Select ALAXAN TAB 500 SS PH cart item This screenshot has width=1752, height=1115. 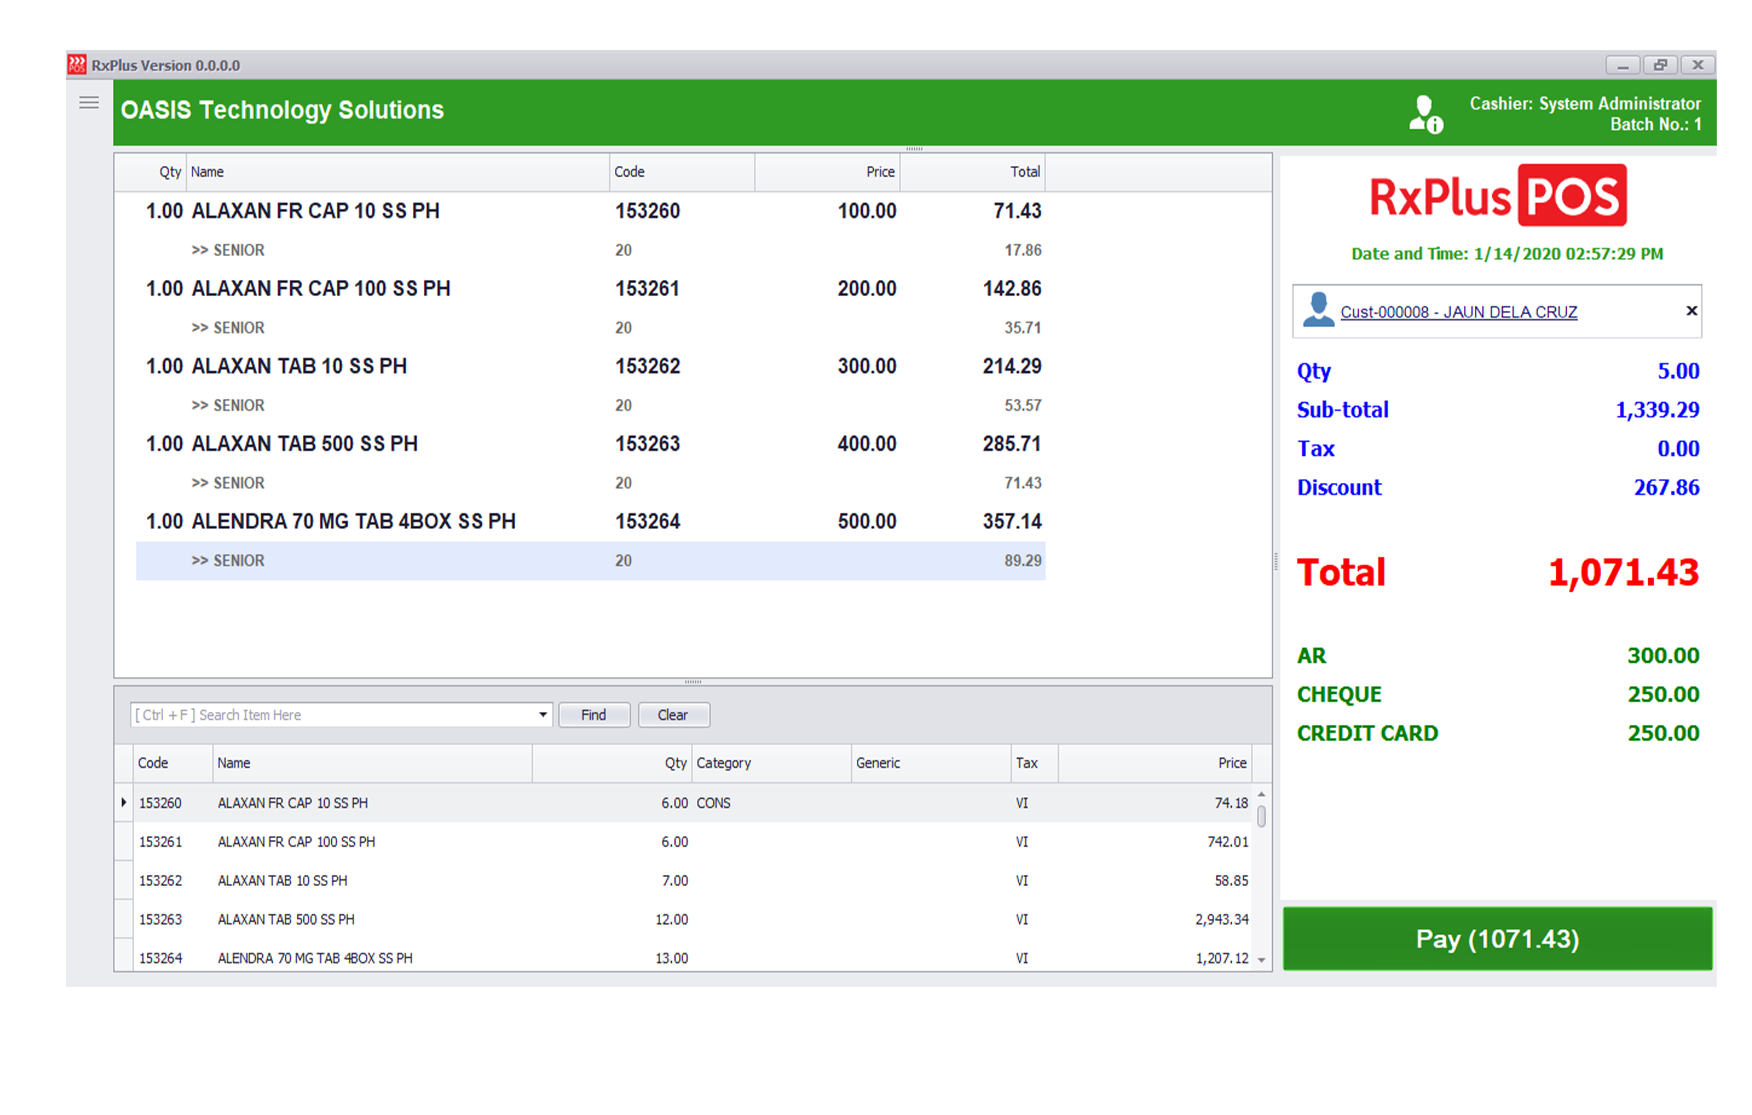click(304, 444)
